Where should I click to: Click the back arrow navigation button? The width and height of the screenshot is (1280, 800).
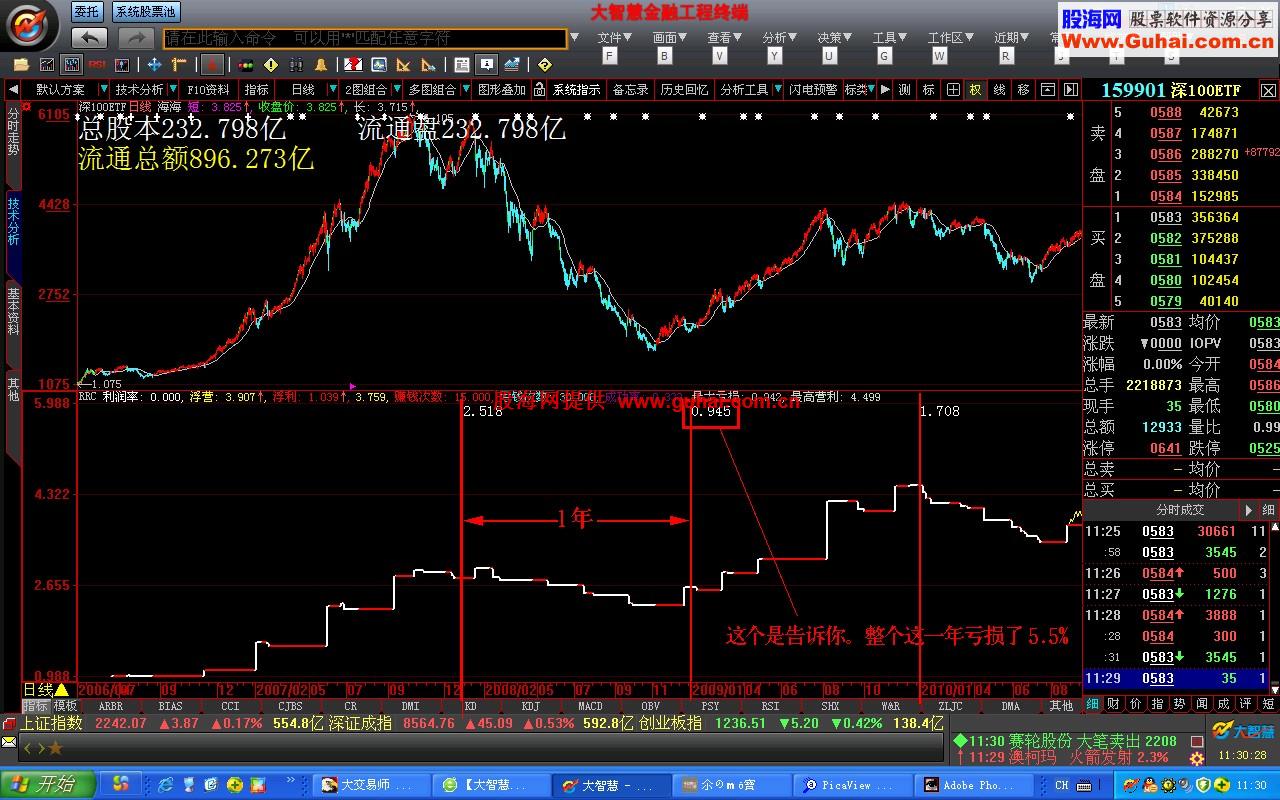pos(89,38)
